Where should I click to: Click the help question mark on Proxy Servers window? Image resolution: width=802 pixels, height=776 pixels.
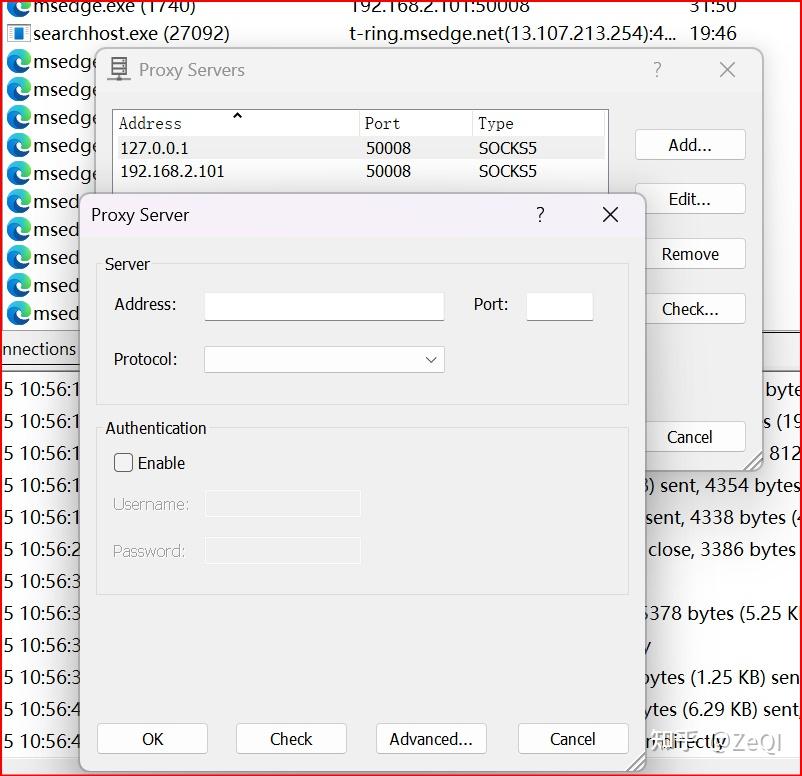(x=657, y=70)
